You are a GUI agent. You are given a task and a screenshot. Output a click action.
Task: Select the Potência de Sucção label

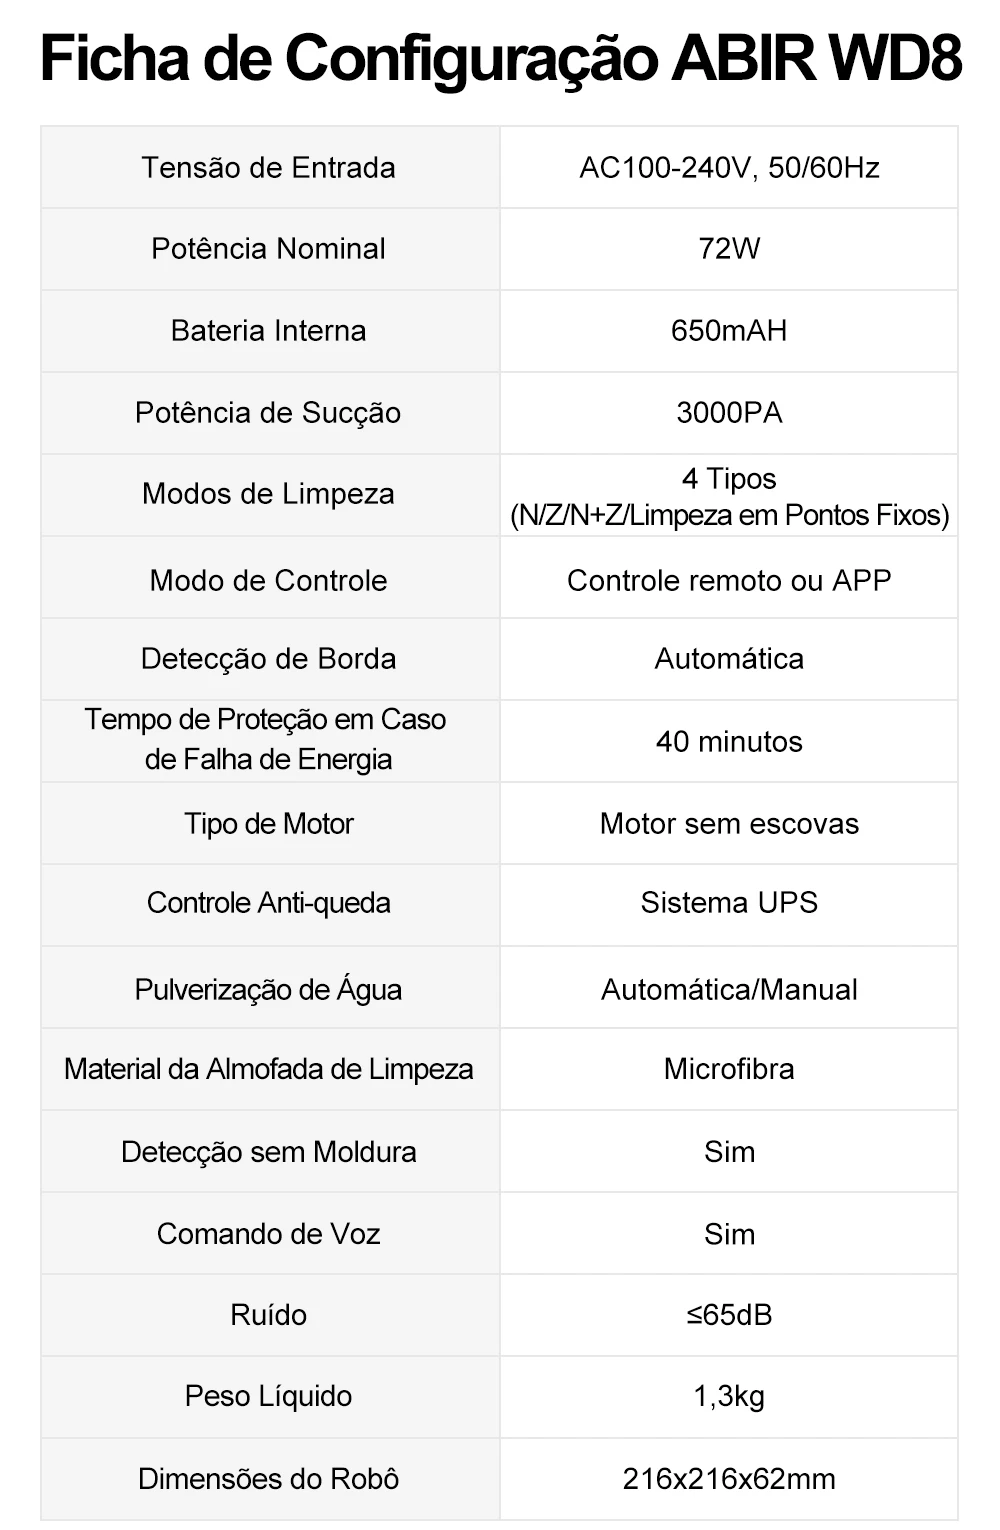pyautogui.click(x=268, y=412)
